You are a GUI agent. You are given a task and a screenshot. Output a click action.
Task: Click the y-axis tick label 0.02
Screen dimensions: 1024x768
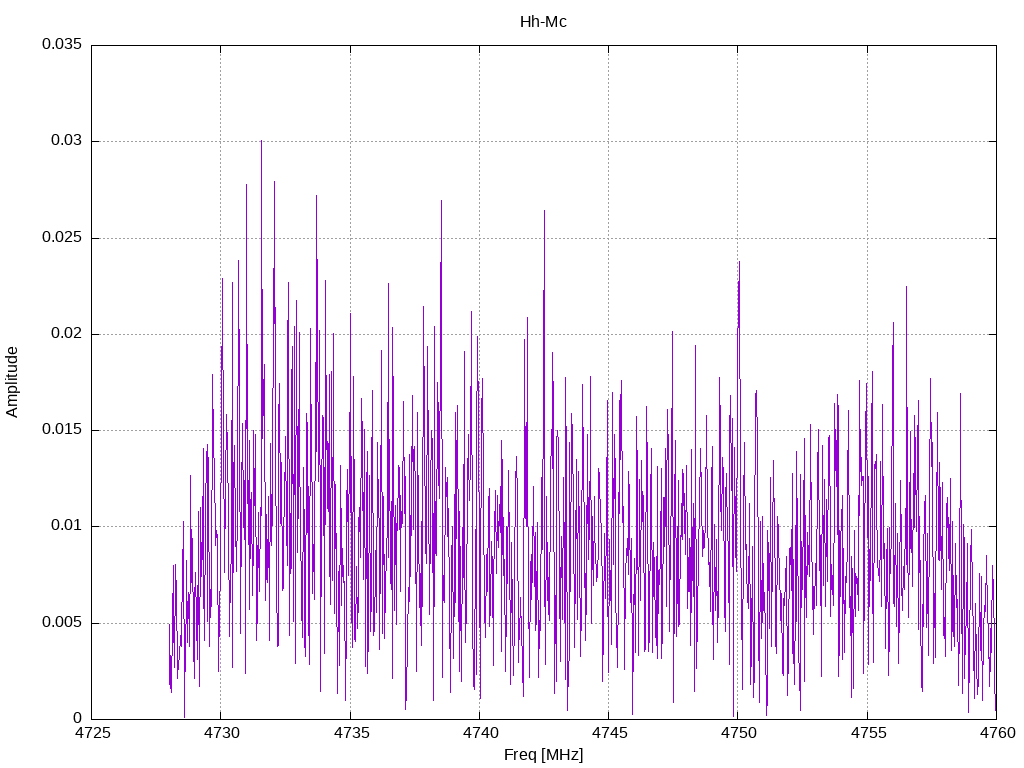click(x=67, y=333)
